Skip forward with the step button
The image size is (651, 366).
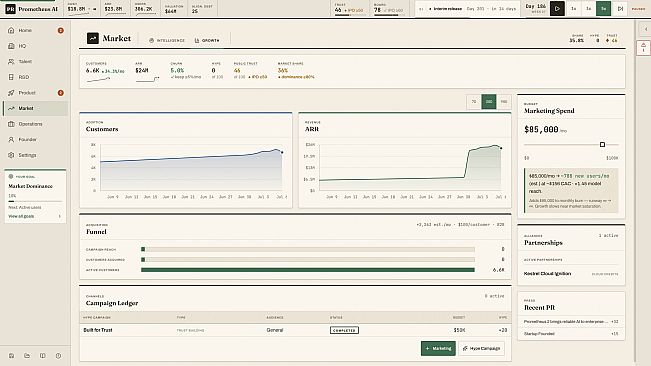pos(620,9)
